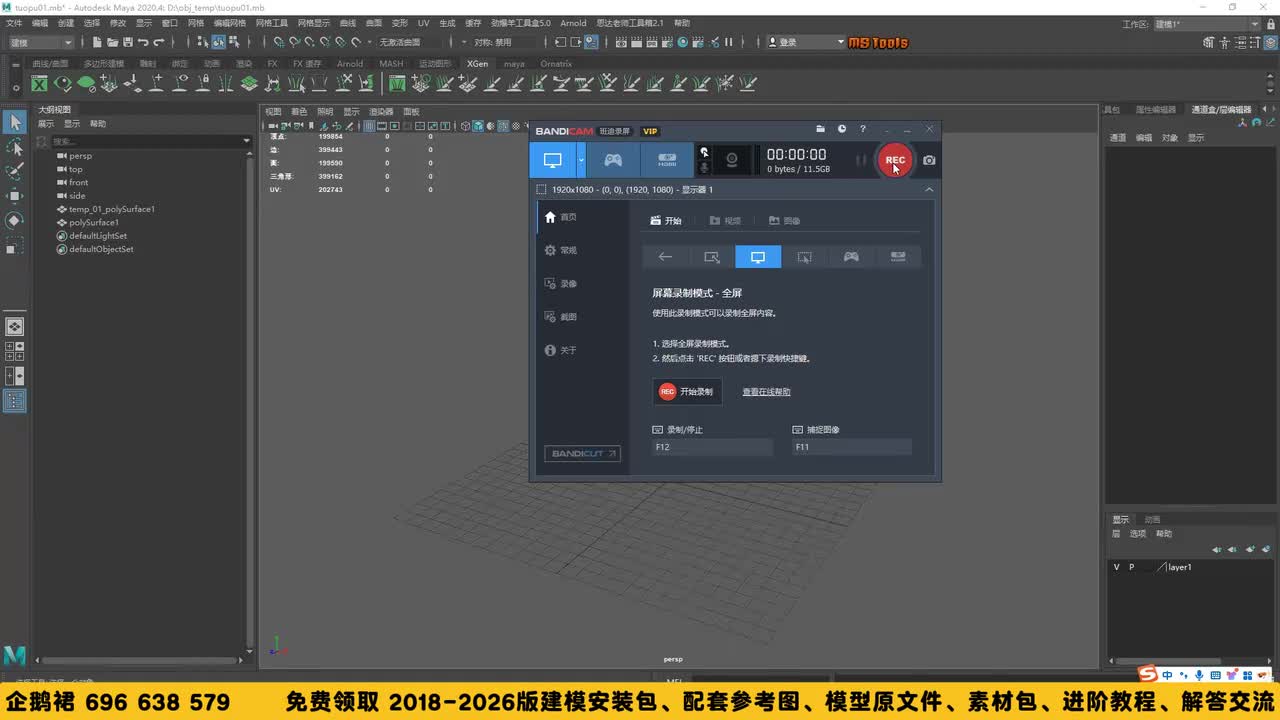Click the red REC button in Bandicam

click(895, 159)
